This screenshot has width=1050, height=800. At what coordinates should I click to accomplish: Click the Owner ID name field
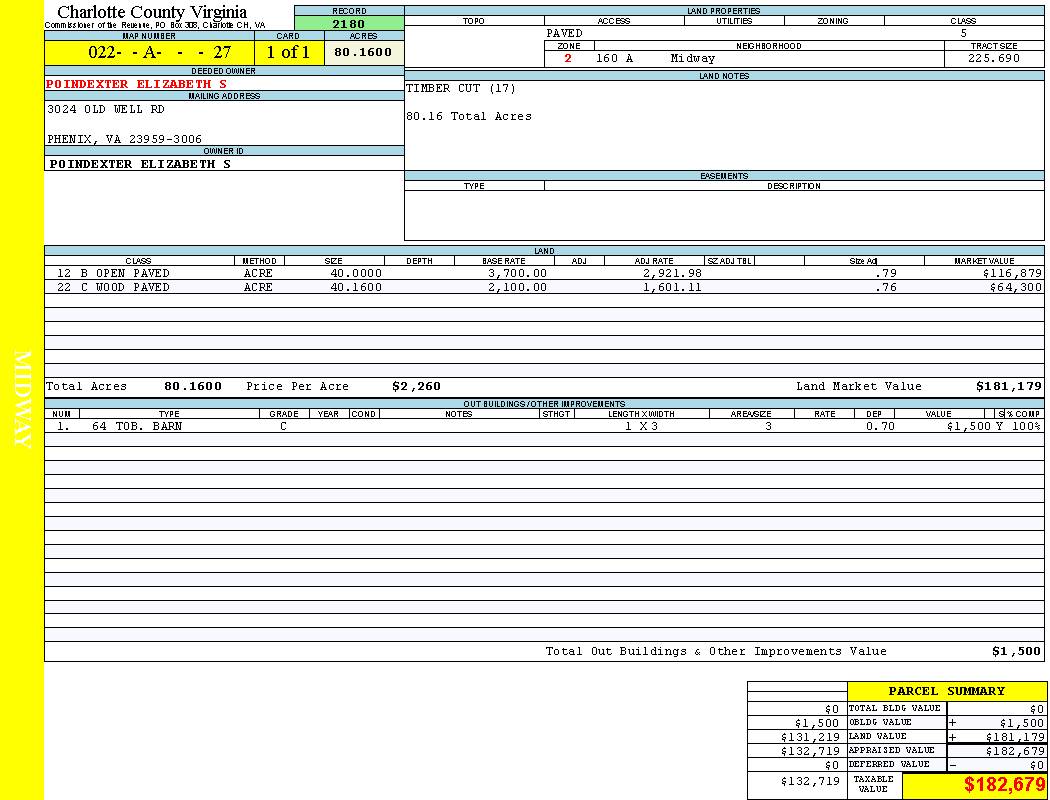[x=140, y=163]
